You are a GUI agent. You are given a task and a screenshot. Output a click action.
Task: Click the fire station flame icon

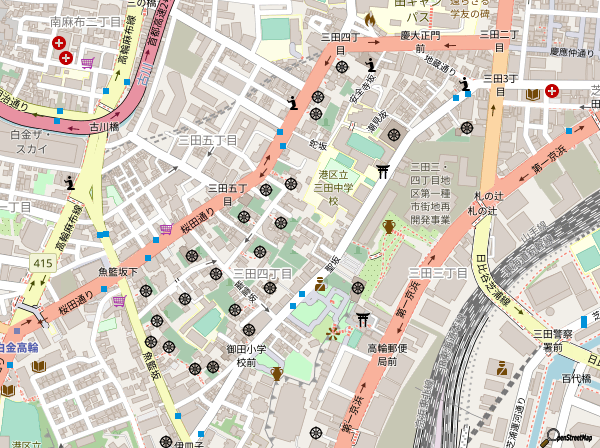[x=369, y=18]
